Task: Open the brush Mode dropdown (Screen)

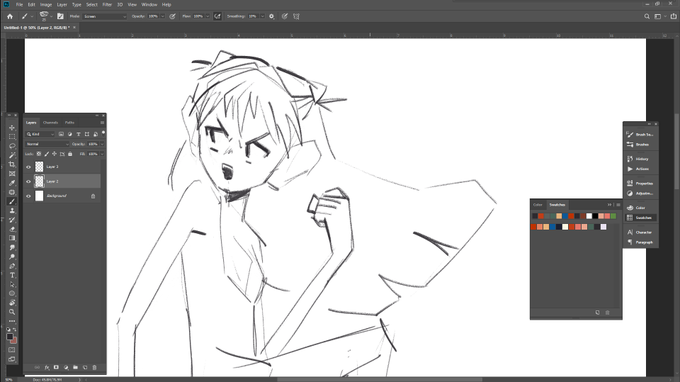Action: [105, 16]
